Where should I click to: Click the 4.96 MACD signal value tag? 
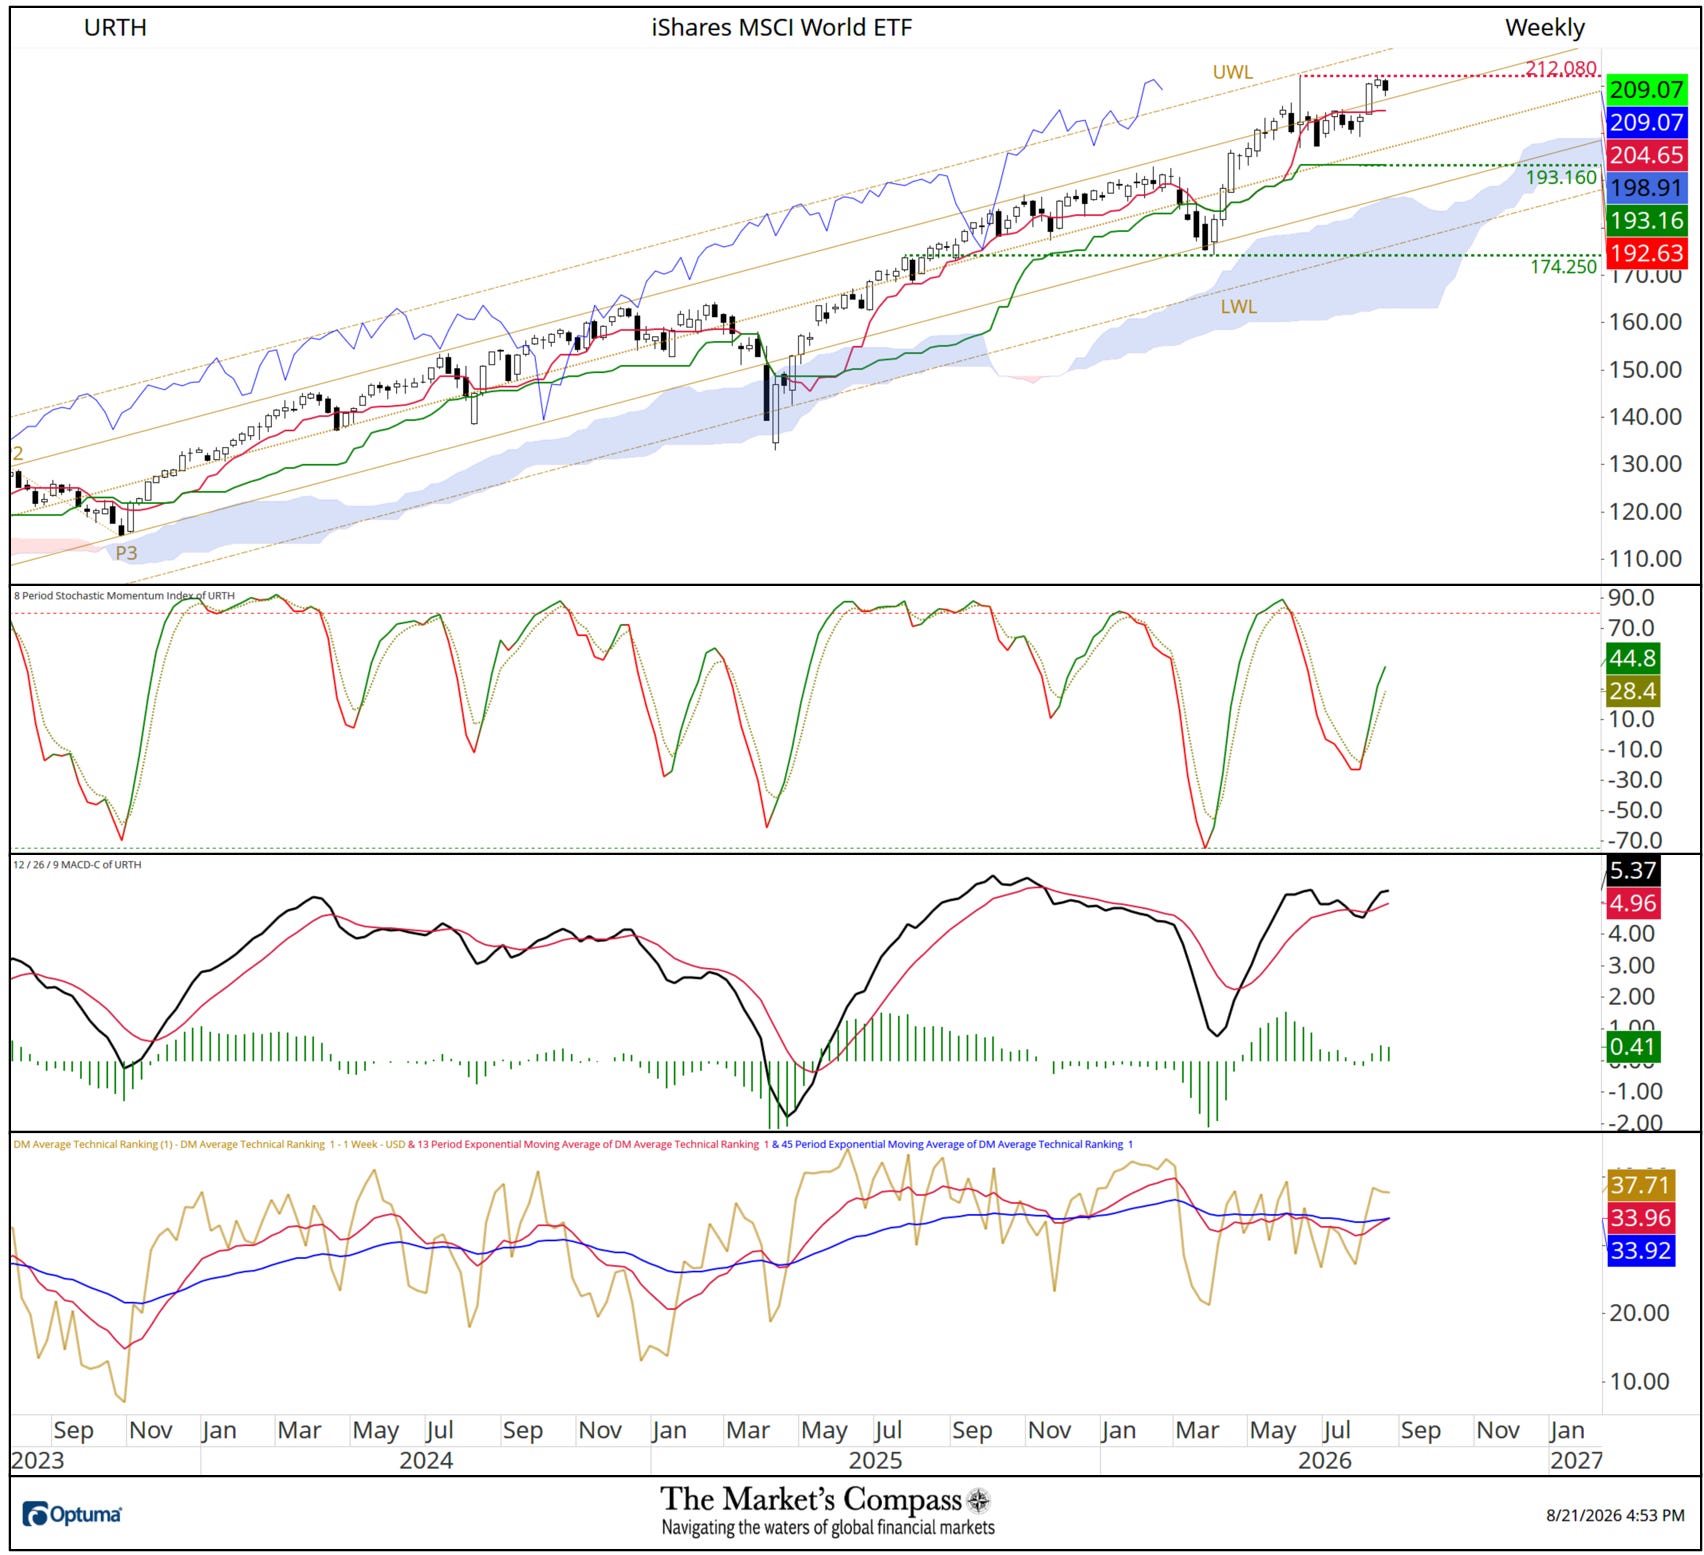(x=1632, y=903)
